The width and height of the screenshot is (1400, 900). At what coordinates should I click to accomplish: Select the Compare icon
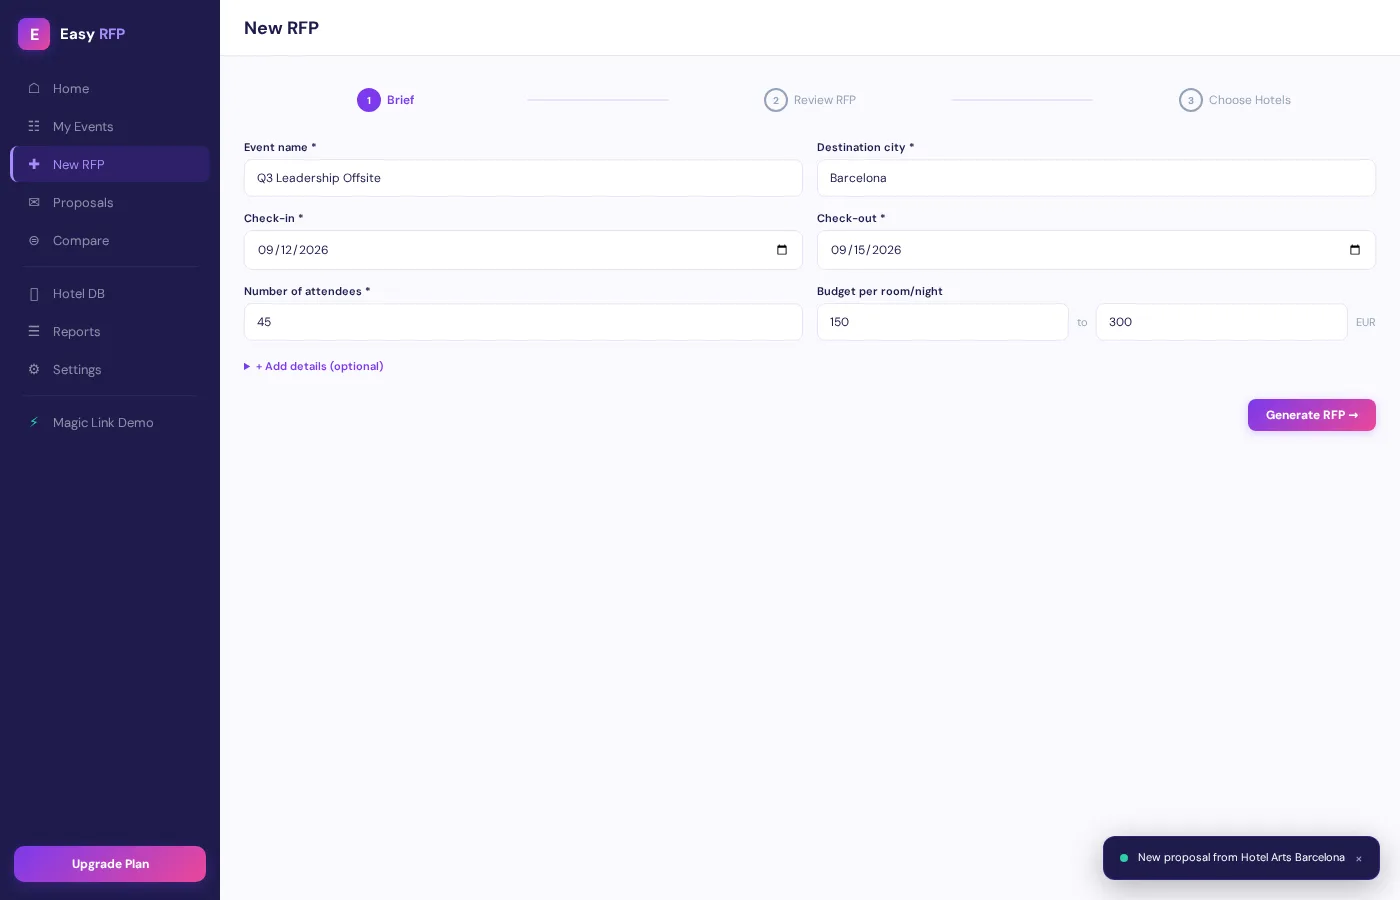click(34, 240)
